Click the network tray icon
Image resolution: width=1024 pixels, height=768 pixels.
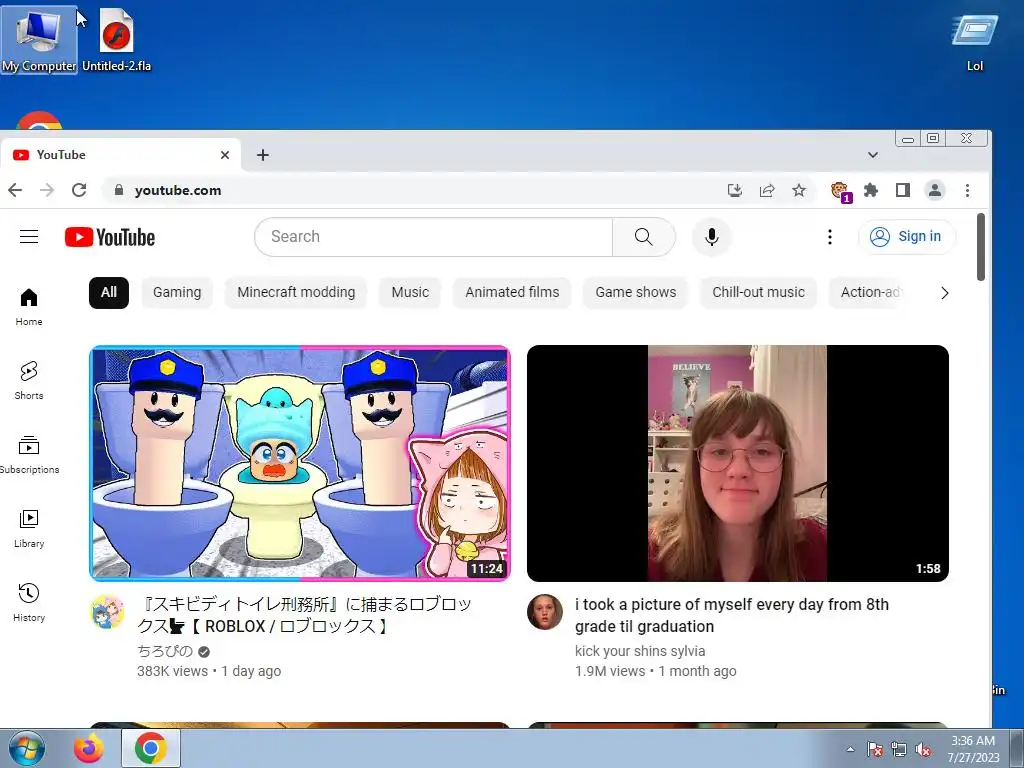pos(899,749)
